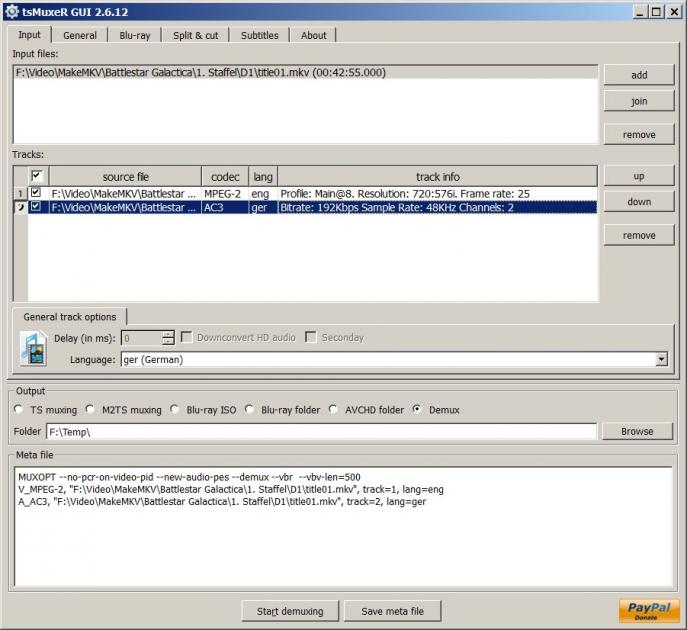This screenshot has width=687, height=630.
Task: Click inside the Meta file text area
Action: pyautogui.click(x=344, y=526)
